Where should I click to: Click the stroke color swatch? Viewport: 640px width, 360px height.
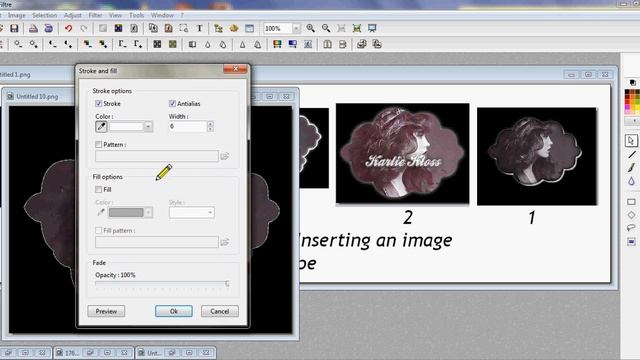[126, 127]
